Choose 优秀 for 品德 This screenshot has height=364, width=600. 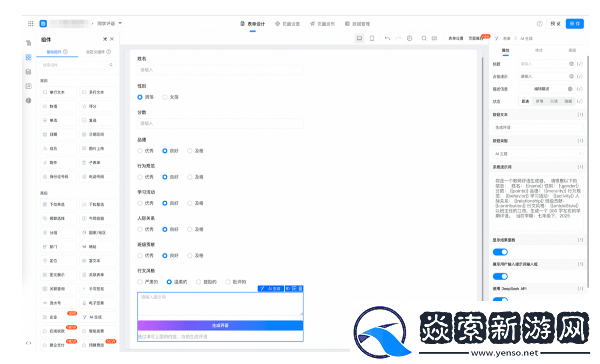140,151
